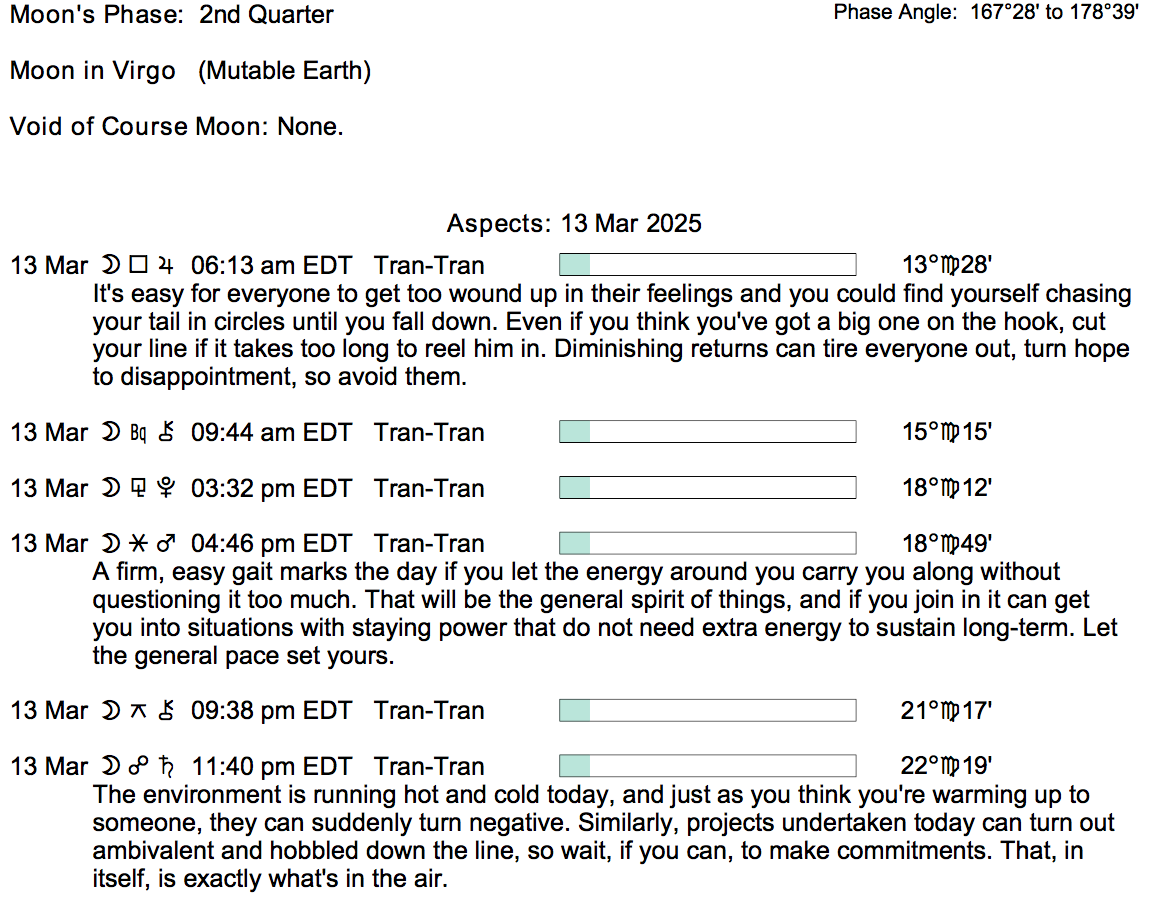1154x906 pixels.
Task: Click the strength bar for the 11:40 pm aspect
Action: click(707, 766)
